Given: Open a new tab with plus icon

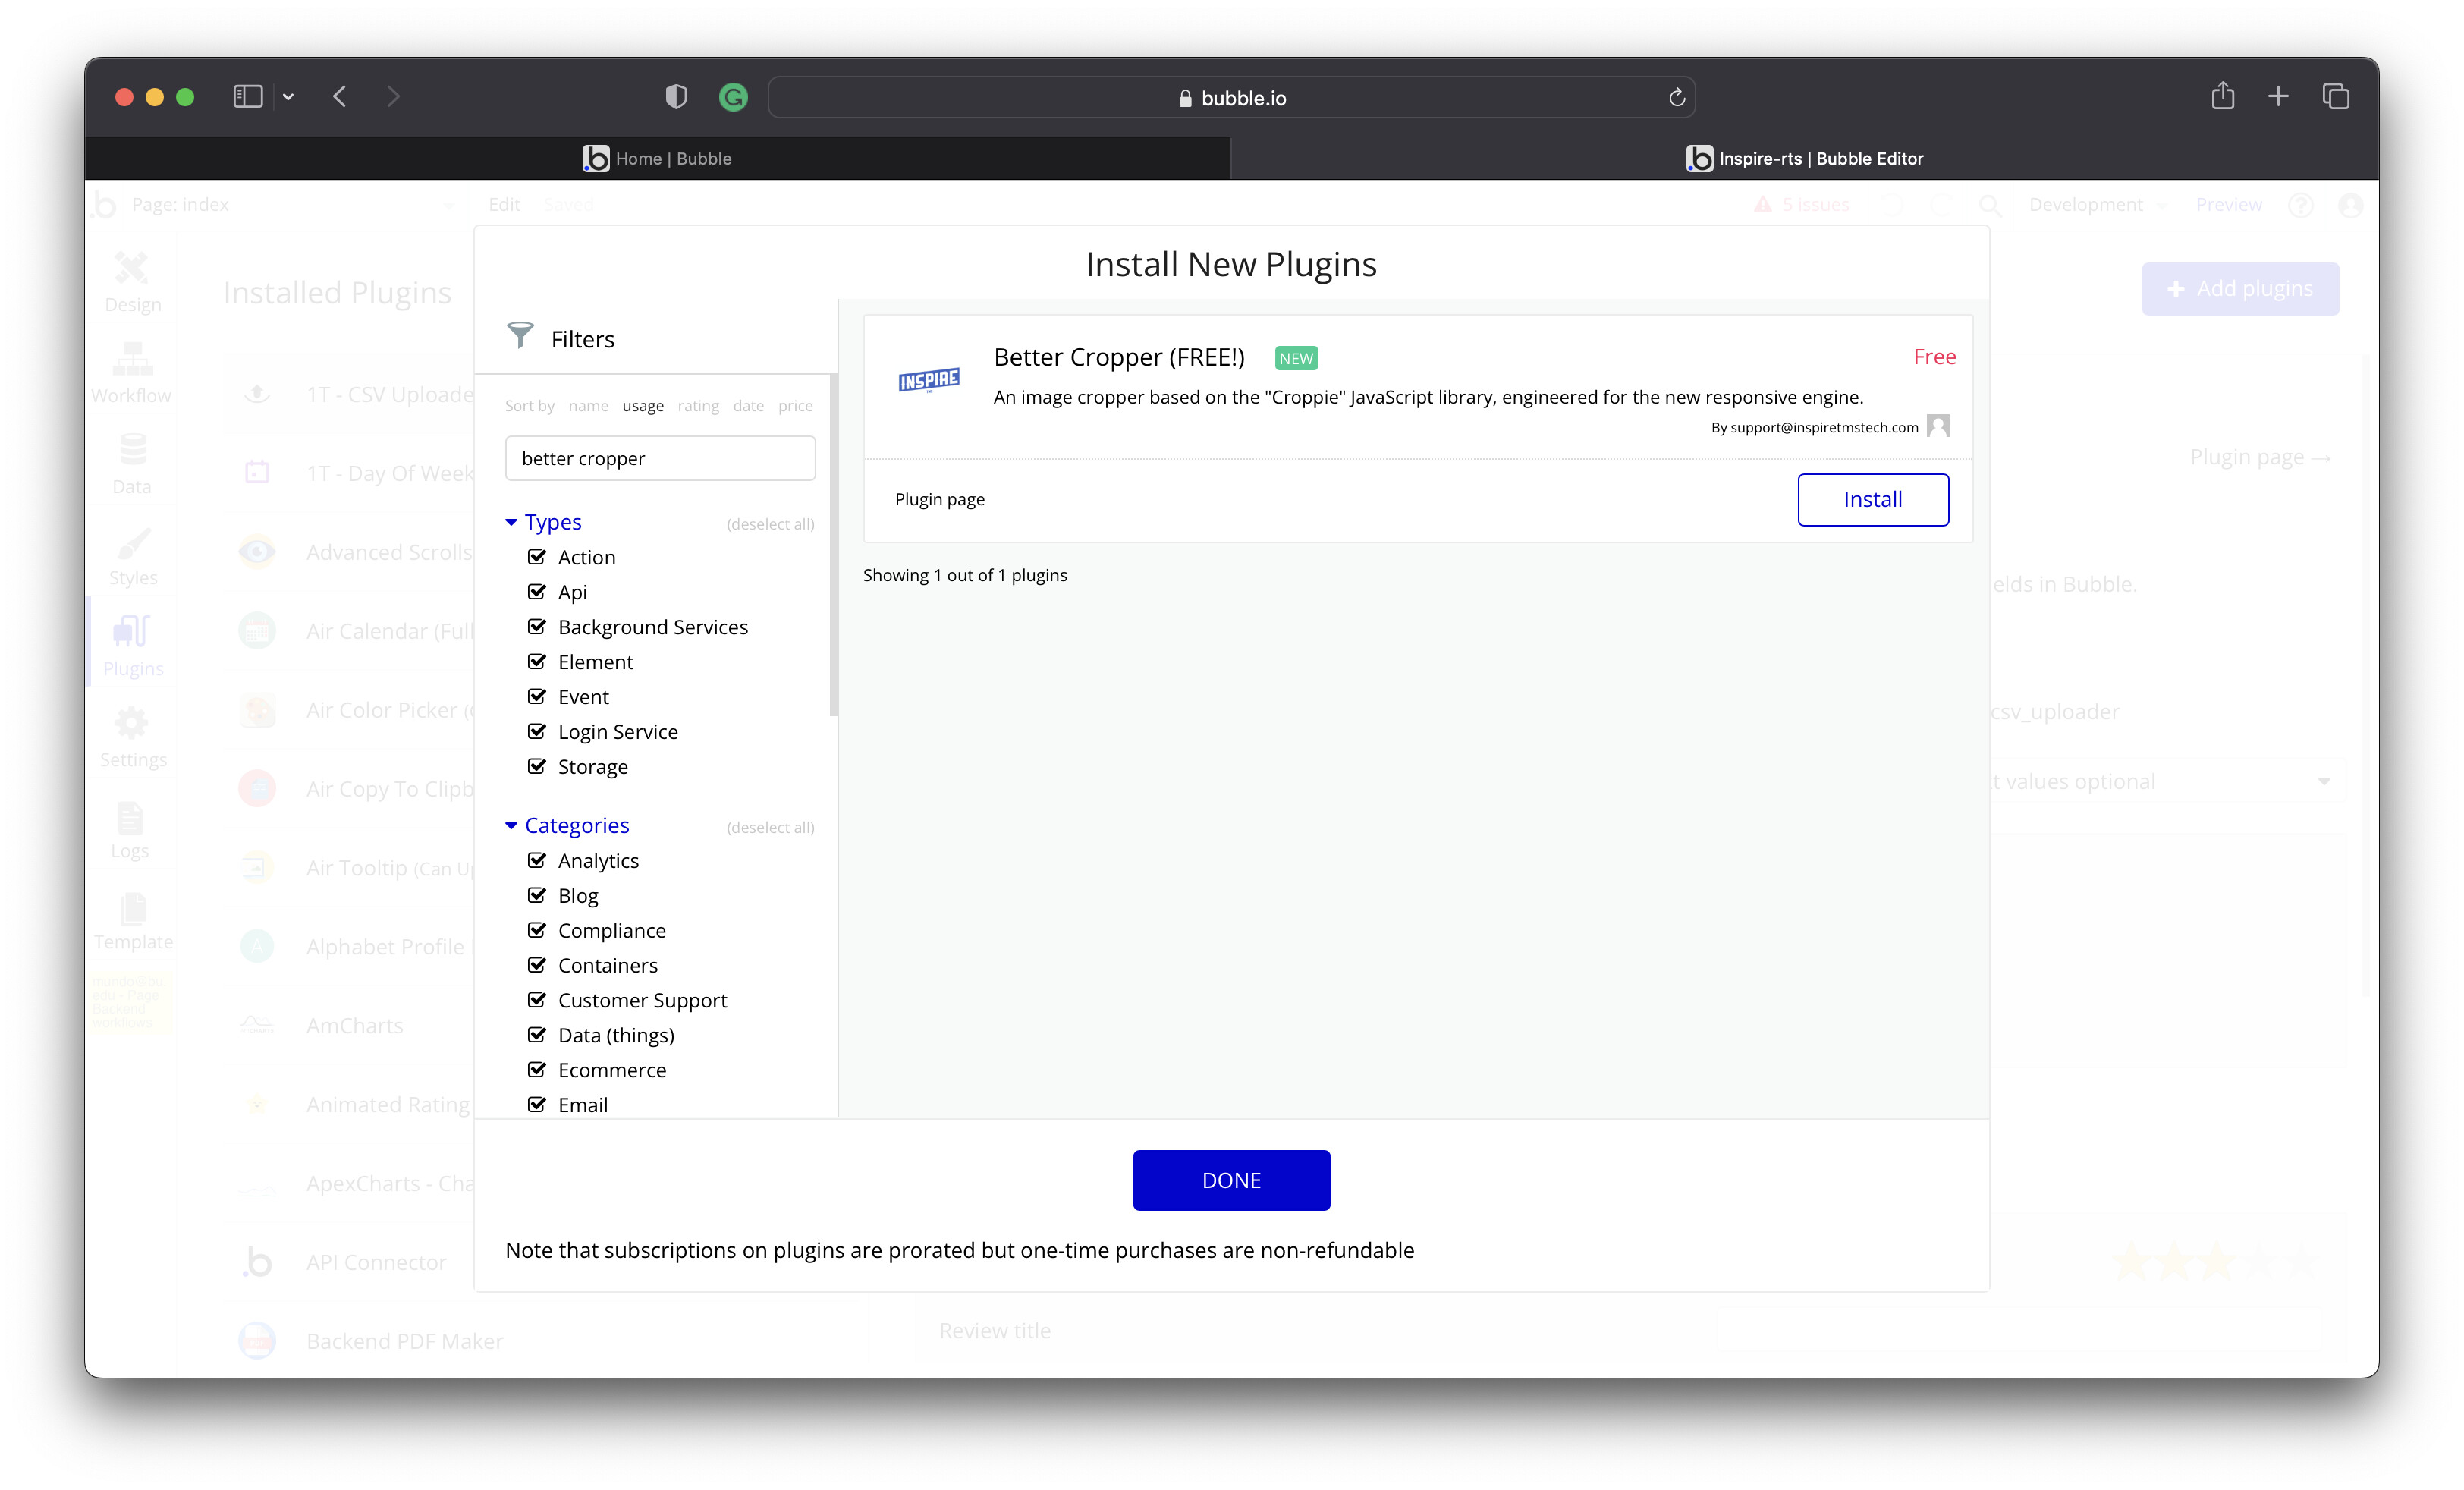Looking at the screenshot, I should [x=2278, y=96].
